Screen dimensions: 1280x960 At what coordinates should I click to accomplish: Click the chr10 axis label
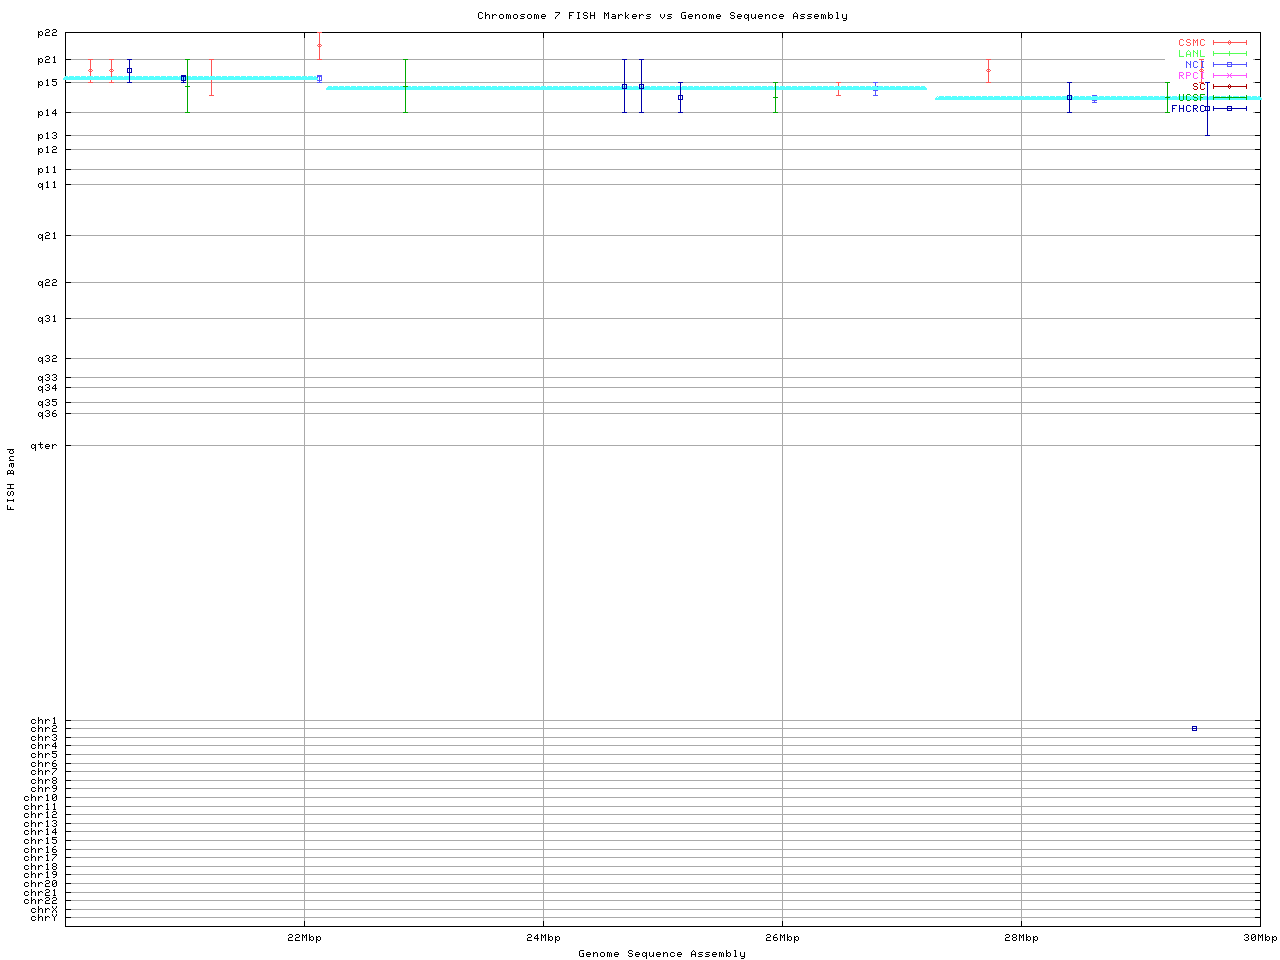[x=41, y=798]
